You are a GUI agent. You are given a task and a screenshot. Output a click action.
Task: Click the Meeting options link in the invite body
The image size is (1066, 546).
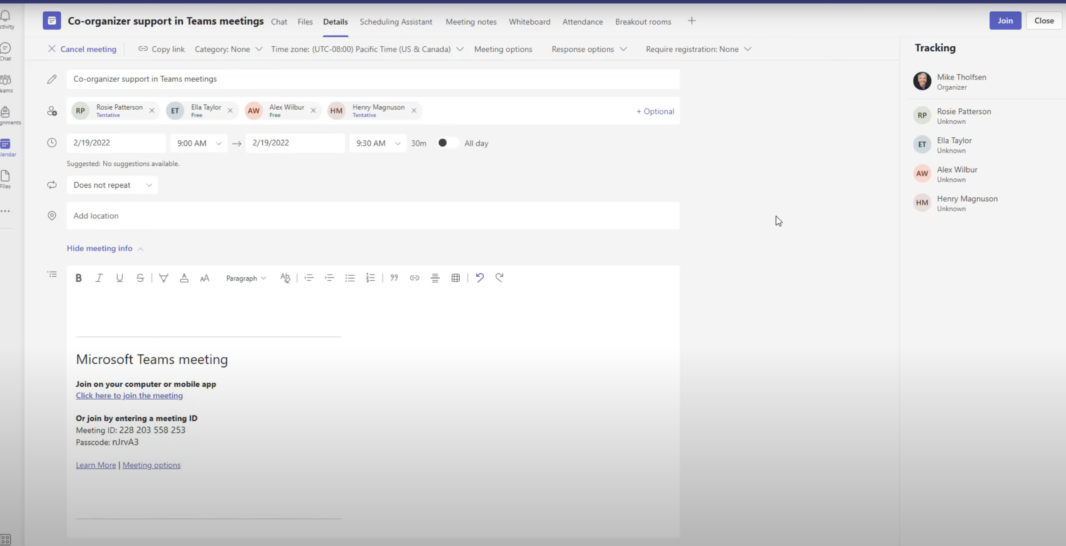[x=152, y=465]
